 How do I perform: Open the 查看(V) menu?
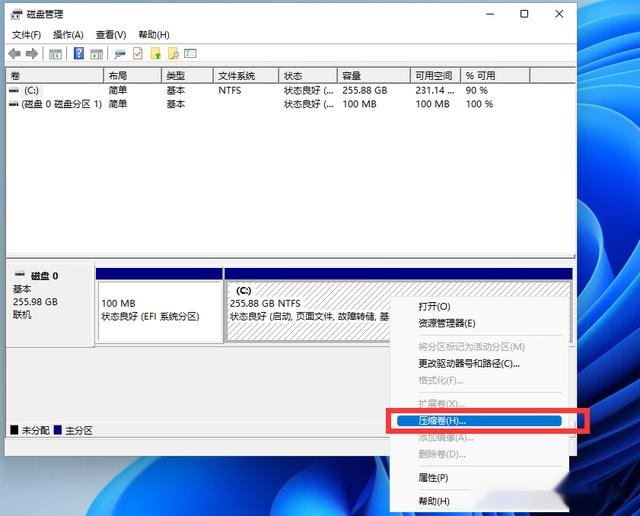[111, 35]
